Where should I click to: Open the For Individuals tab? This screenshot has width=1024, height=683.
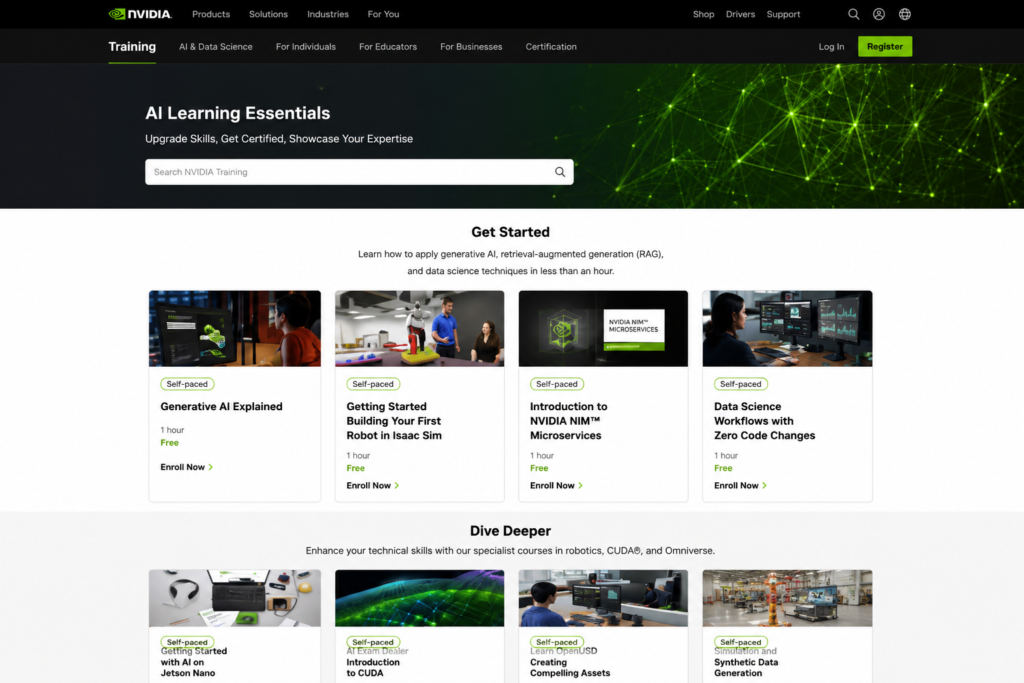coord(306,46)
